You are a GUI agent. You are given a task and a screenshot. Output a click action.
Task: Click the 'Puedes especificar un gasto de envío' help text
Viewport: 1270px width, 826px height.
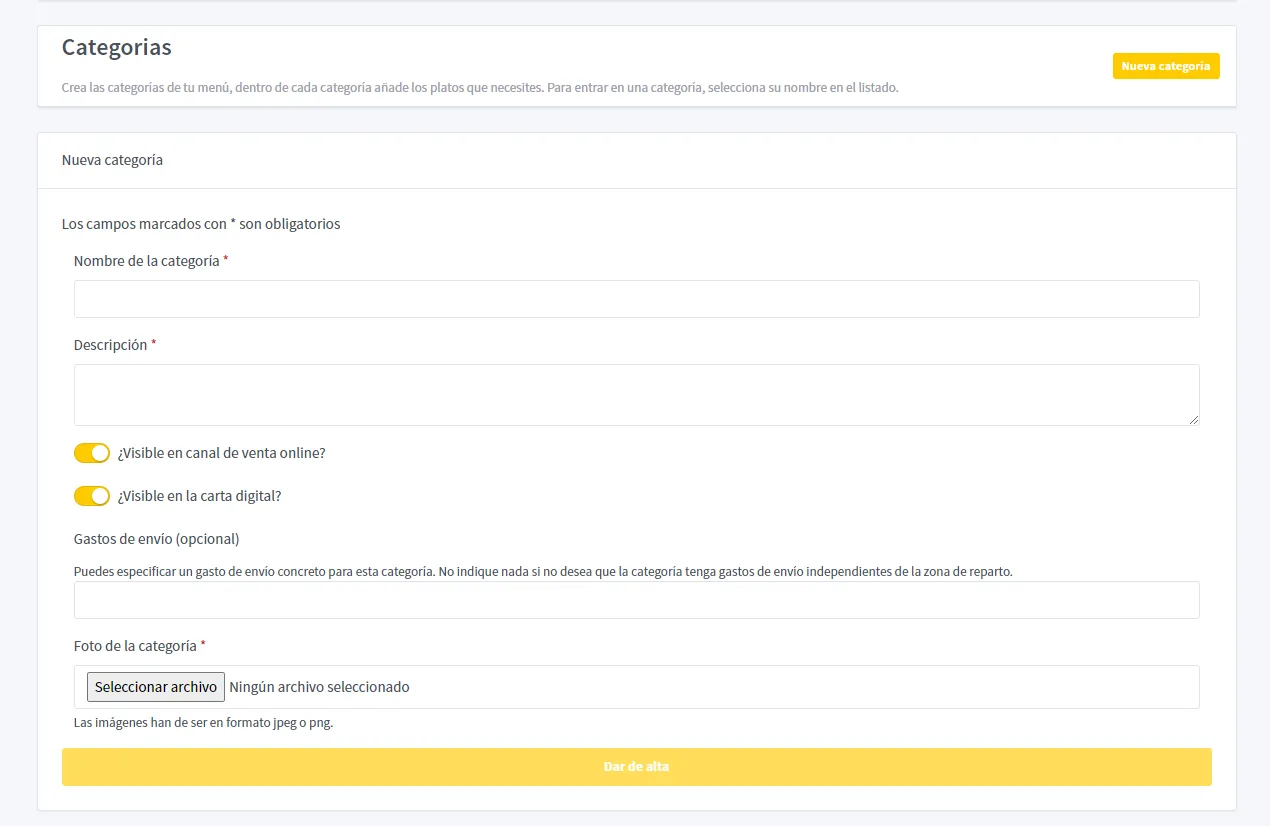click(544, 572)
